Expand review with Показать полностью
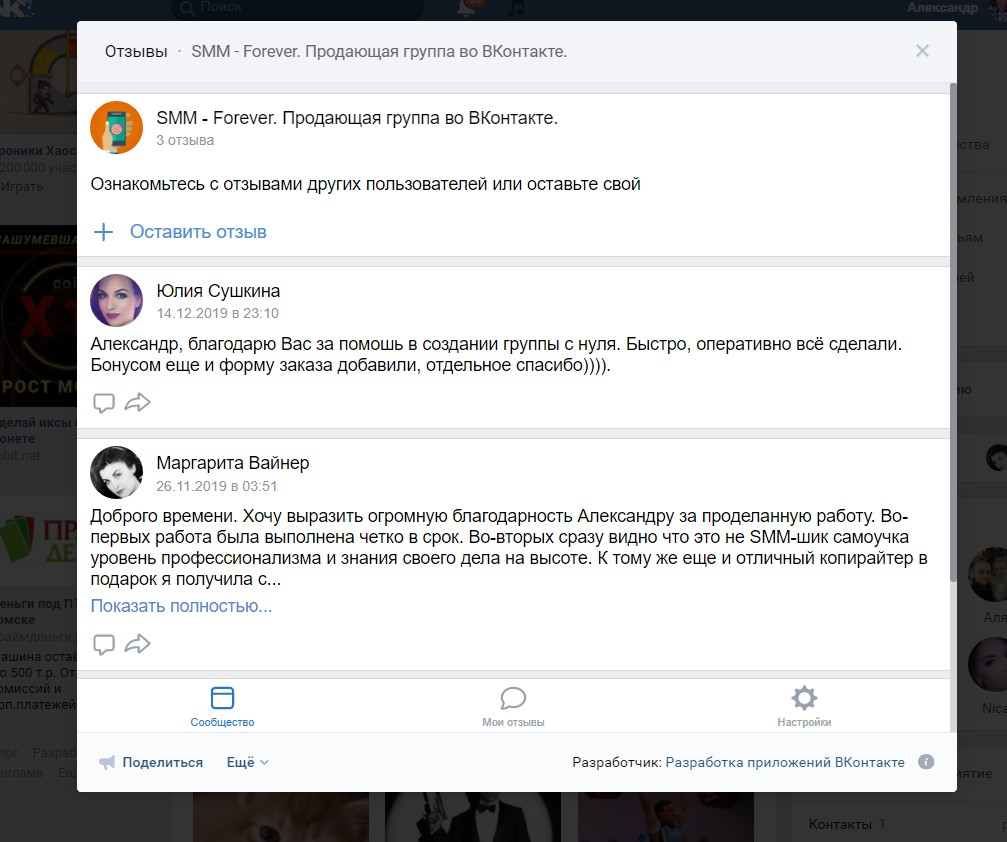The height and width of the screenshot is (842, 1007). pyautogui.click(x=181, y=606)
